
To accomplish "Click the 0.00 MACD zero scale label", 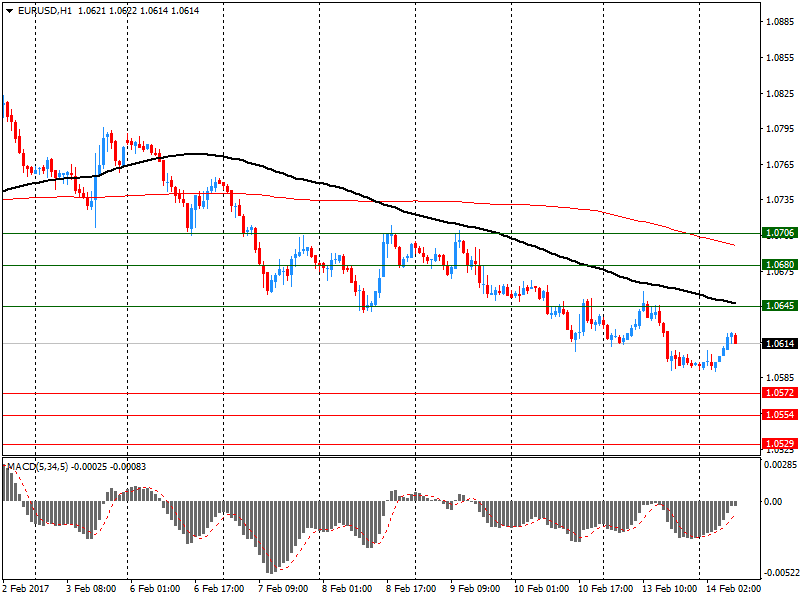I will 773,502.
